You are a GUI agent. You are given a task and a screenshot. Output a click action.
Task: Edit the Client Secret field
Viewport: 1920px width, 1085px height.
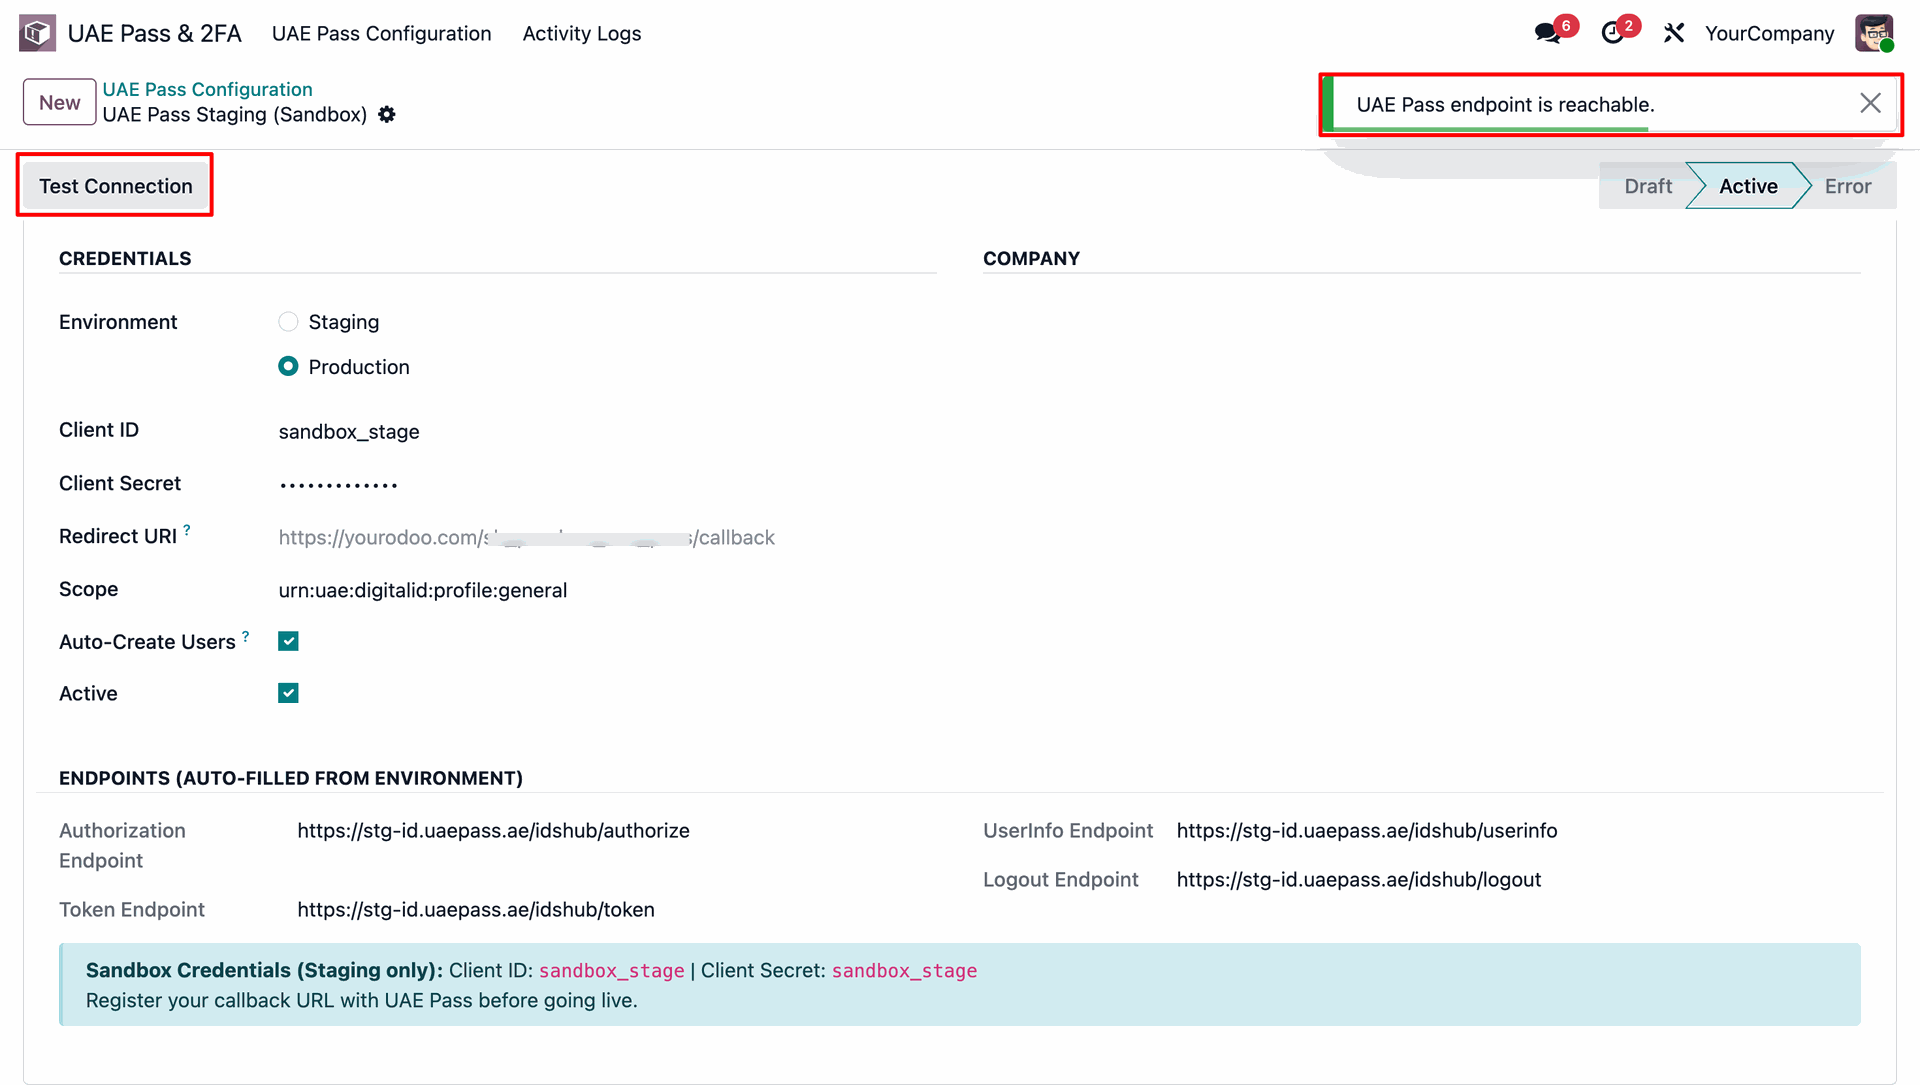607,484
